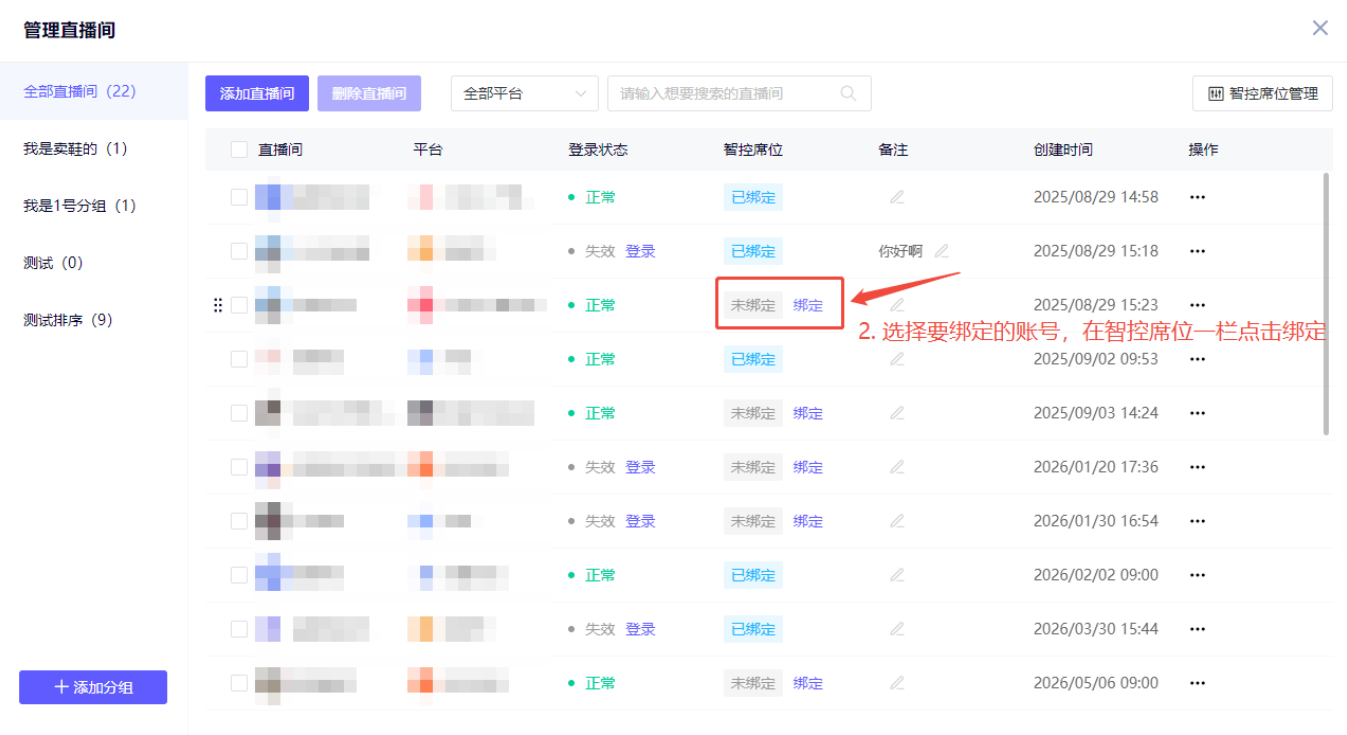The image size is (1347, 735).
Task: Open more actions for 2026/01/20 17:36 row
Action: (1197, 467)
